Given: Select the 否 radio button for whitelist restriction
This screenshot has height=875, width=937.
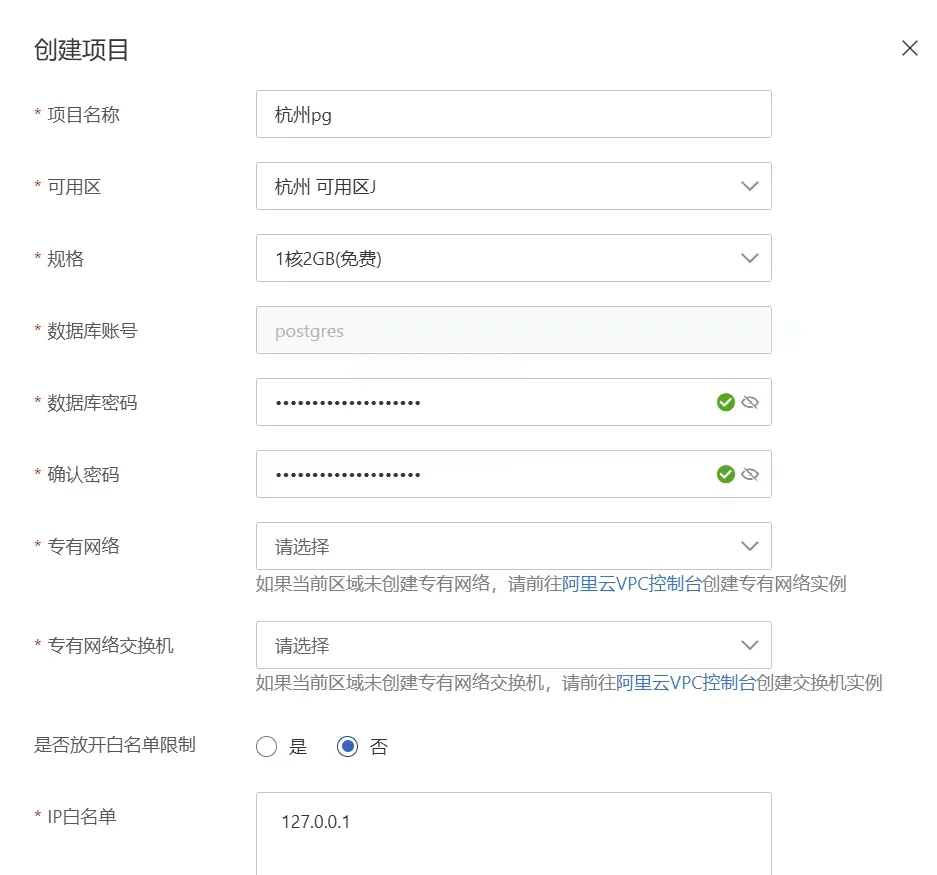Looking at the screenshot, I should coord(347,746).
